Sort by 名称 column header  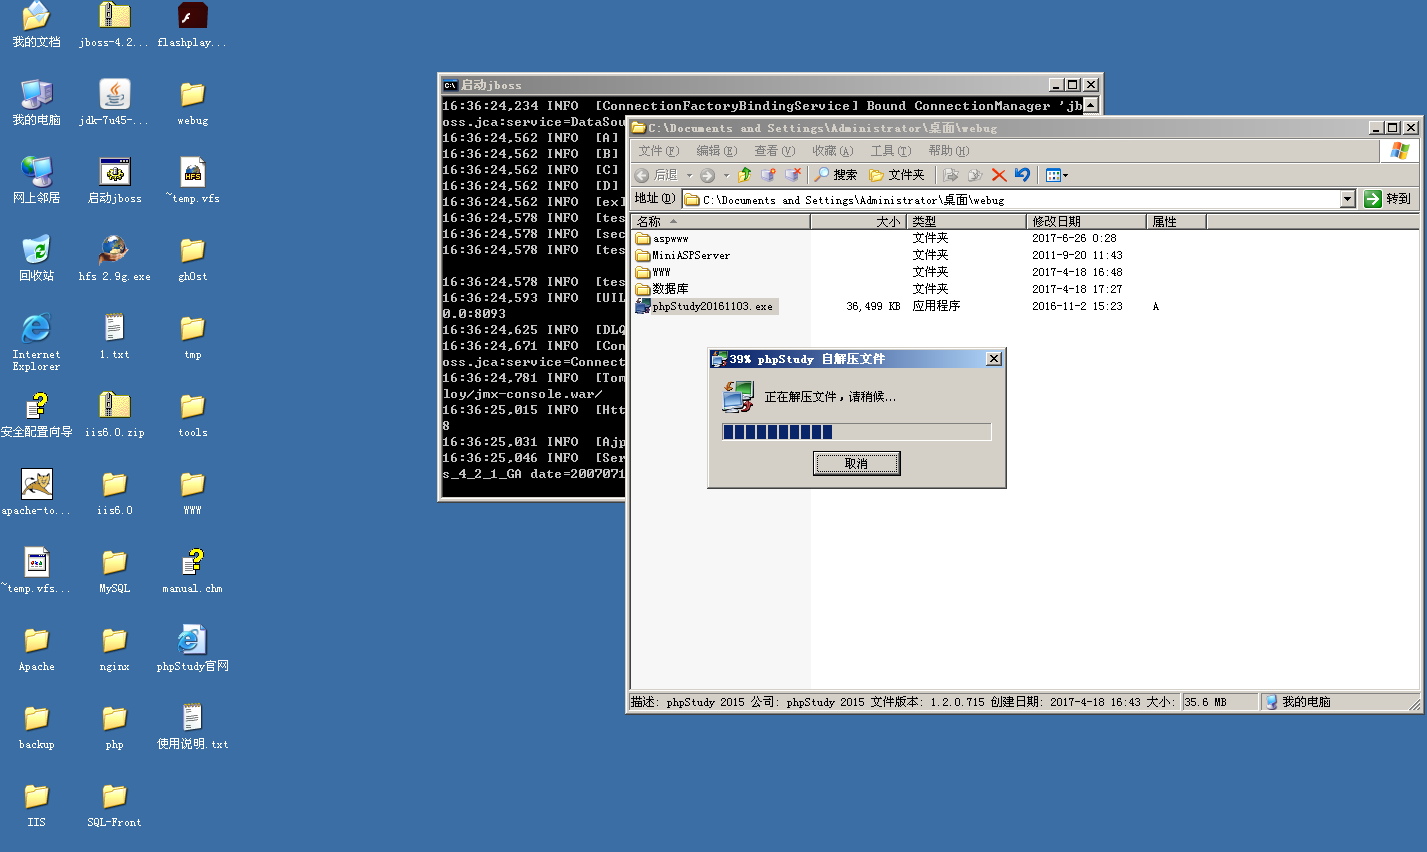pyautogui.click(x=720, y=221)
